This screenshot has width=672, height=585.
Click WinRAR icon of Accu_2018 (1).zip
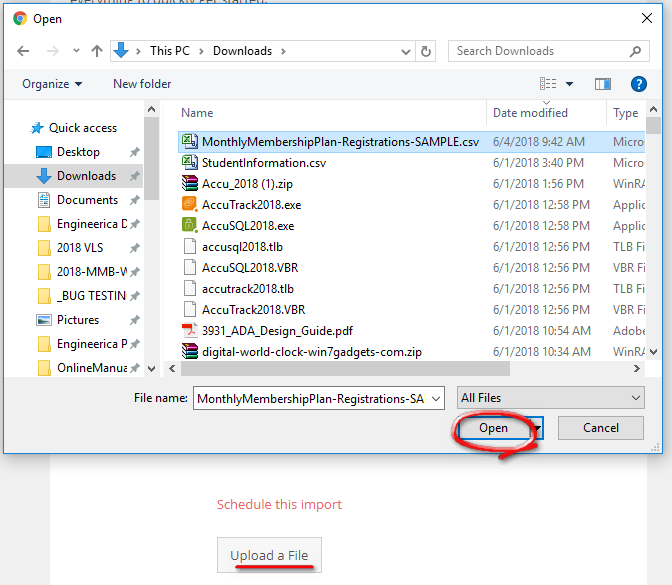[189, 183]
